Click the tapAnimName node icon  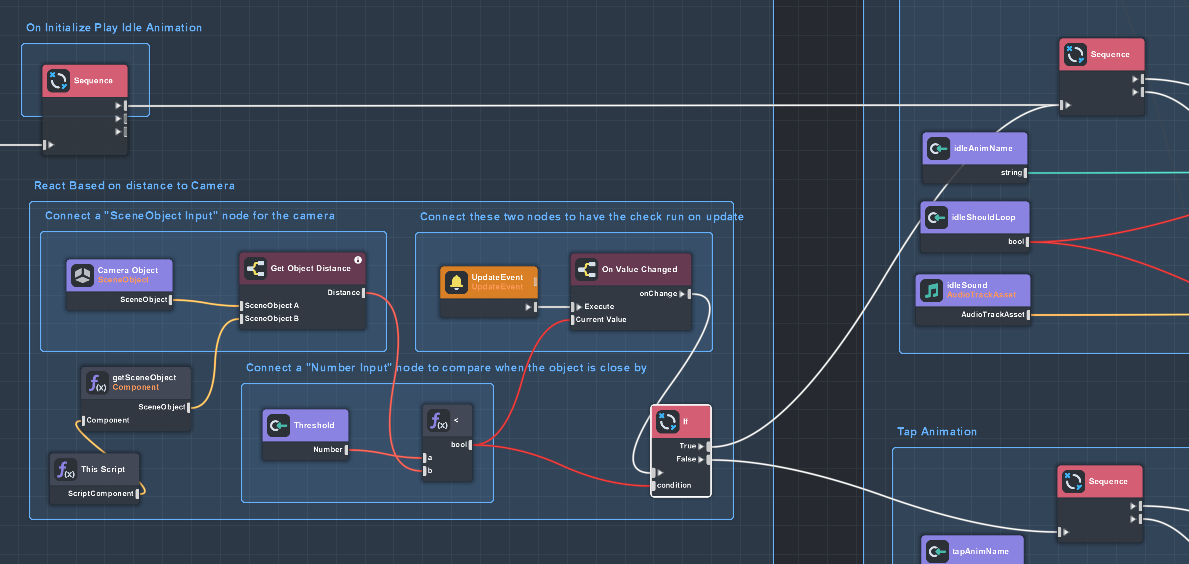937,551
